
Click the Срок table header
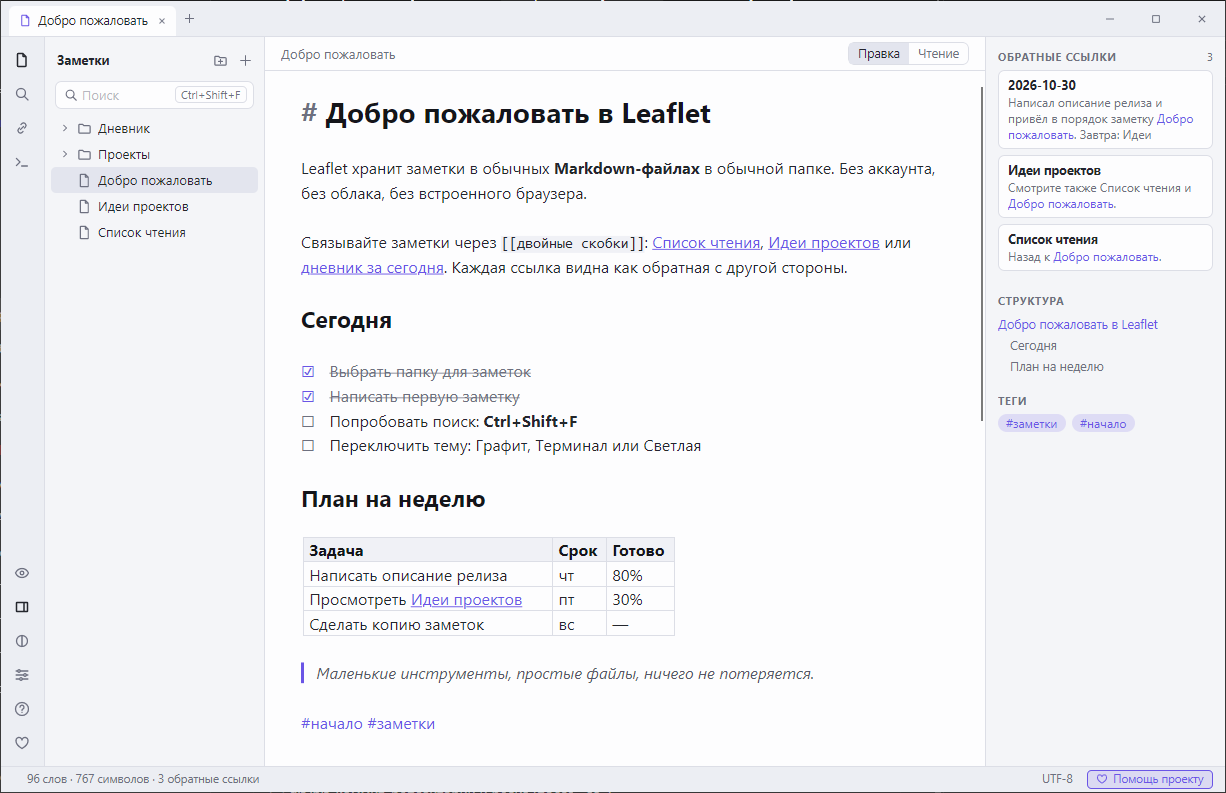(579, 550)
